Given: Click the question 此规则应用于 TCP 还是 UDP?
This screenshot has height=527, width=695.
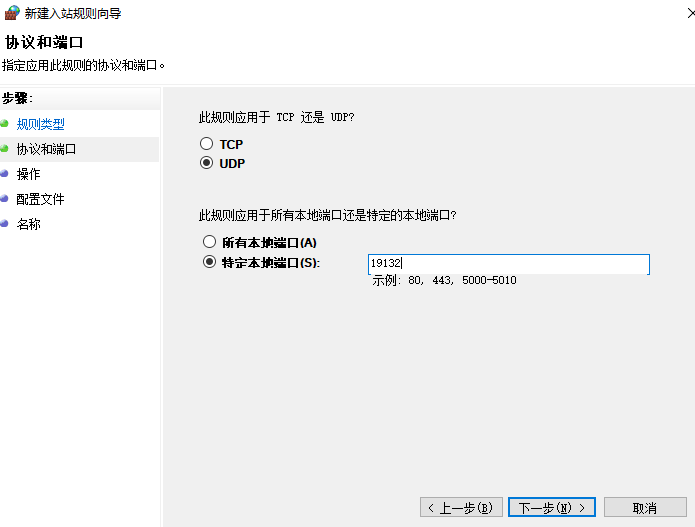Looking at the screenshot, I should pyautogui.click(x=277, y=117).
